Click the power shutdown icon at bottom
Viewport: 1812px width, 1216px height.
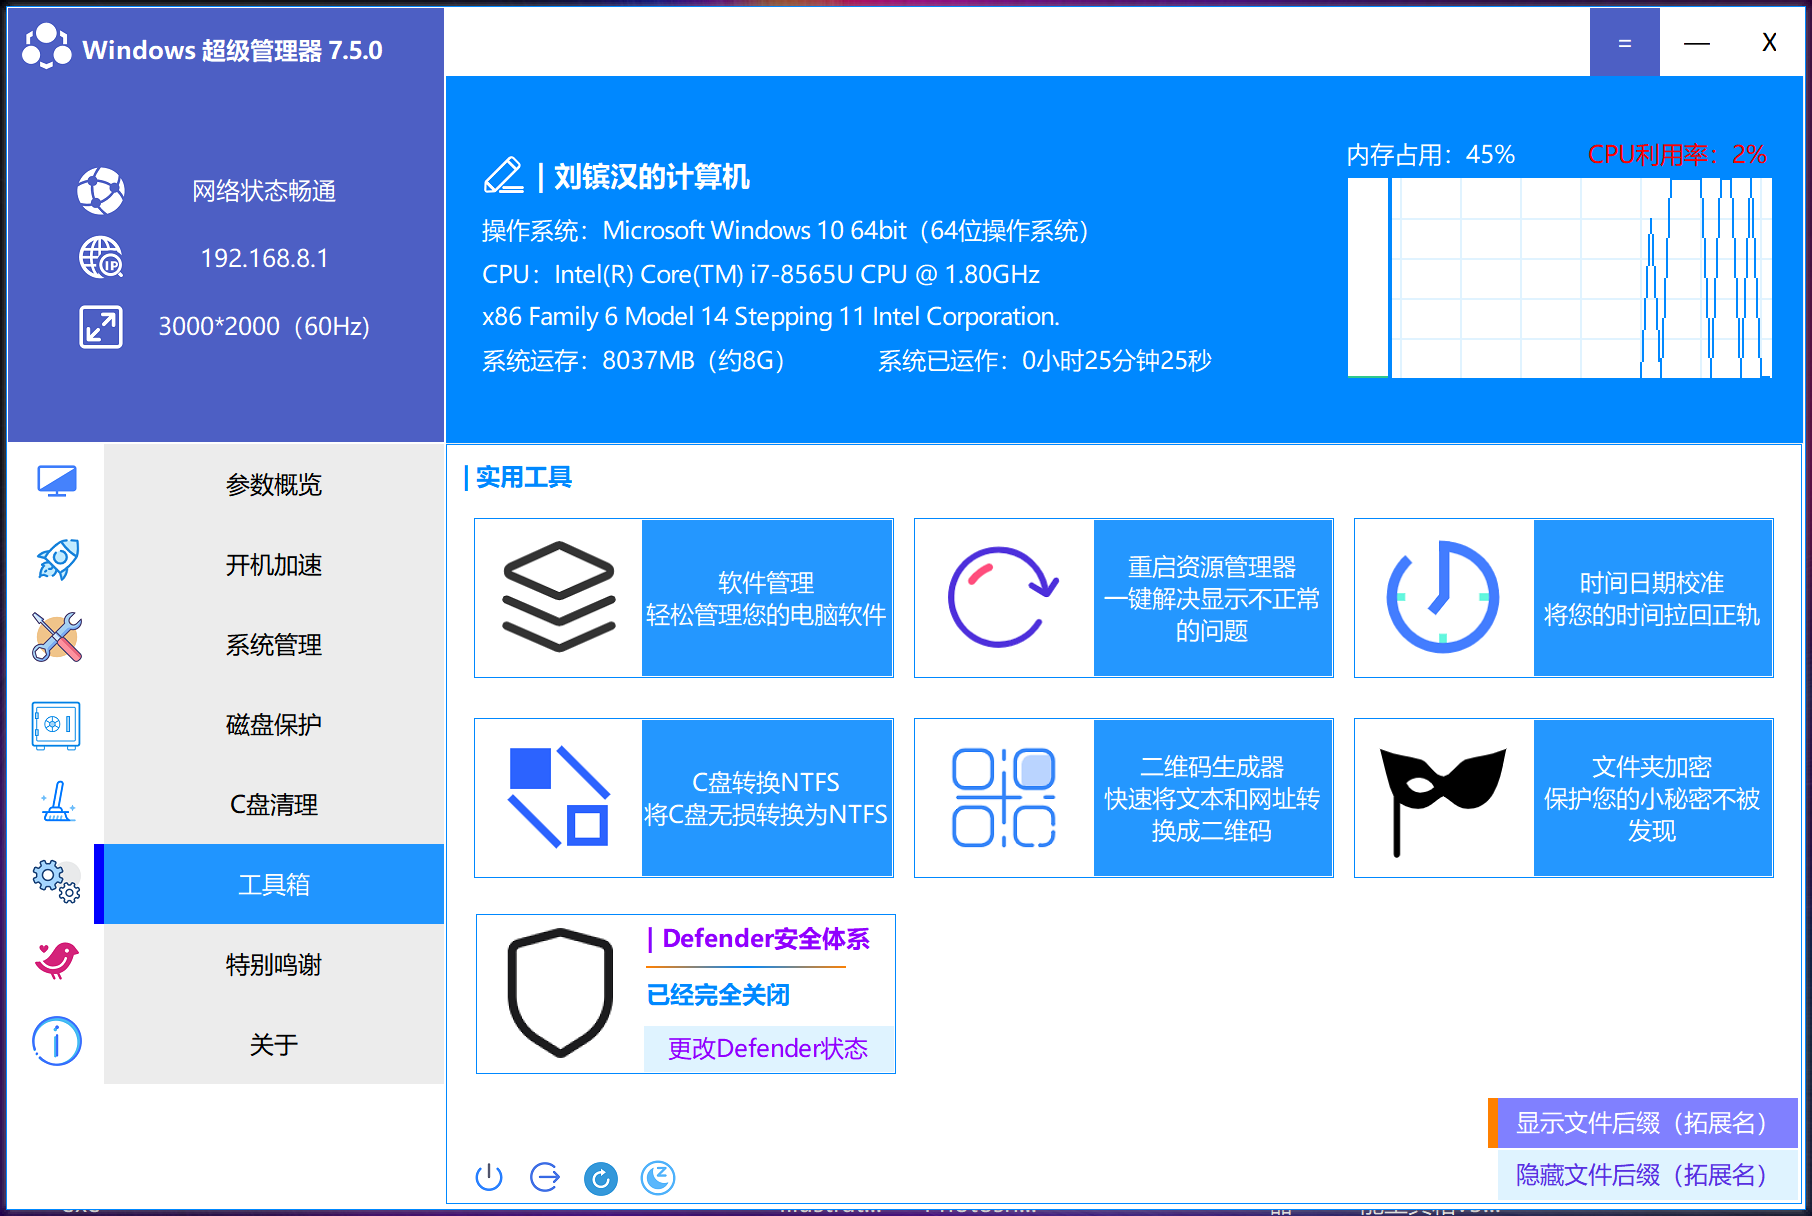tap(489, 1177)
